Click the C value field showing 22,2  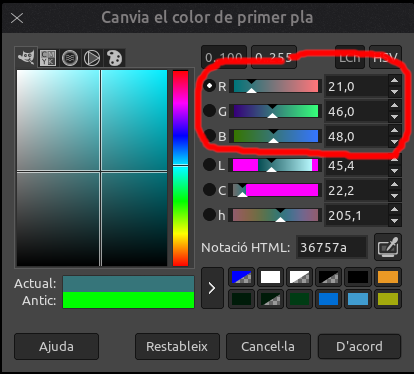point(356,190)
